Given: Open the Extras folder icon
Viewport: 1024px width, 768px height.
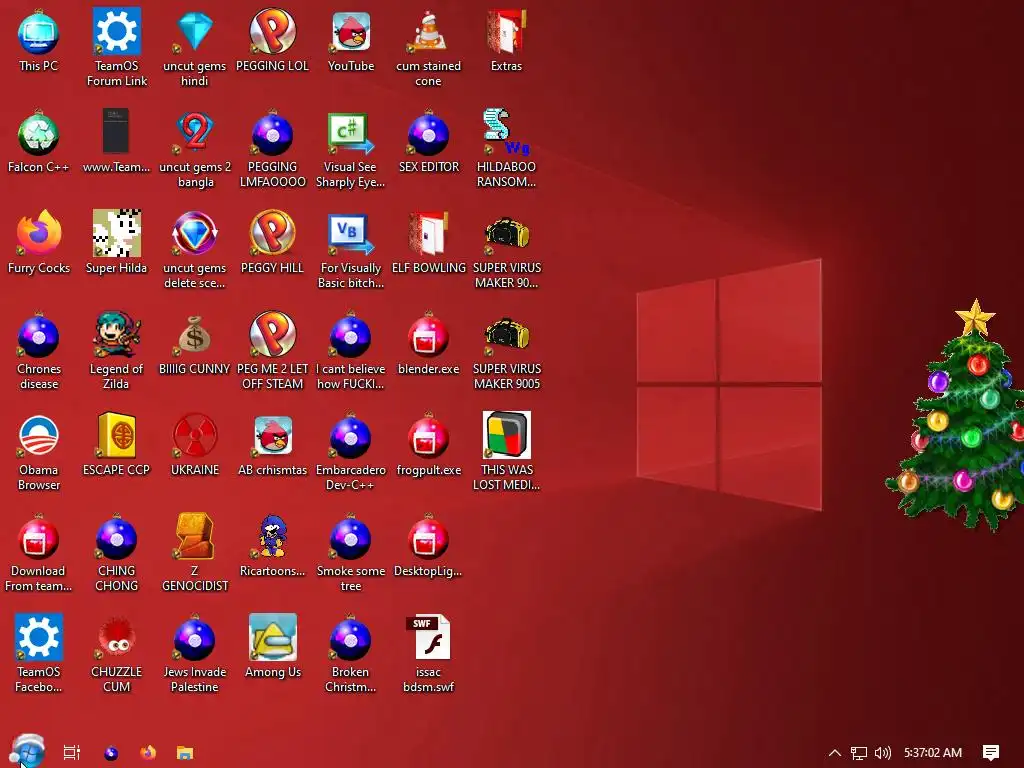Looking at the screenshot, I should click(x=506, y=40).
